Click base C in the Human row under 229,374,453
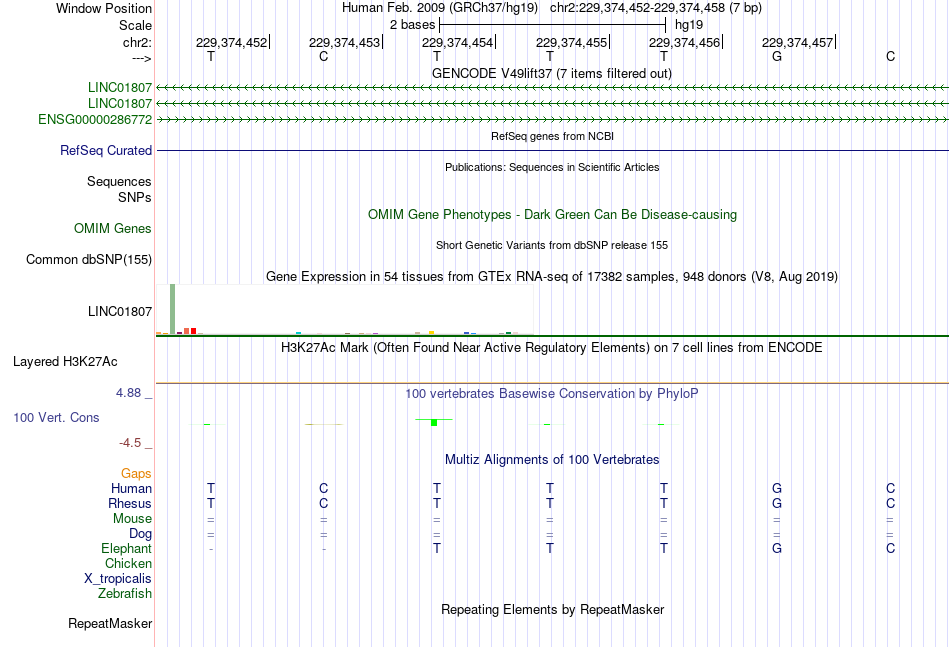This screenshot has height=647, width=950. (324, 488)
